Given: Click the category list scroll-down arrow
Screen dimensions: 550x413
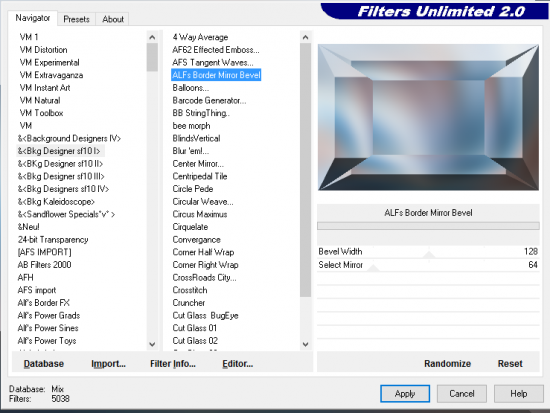Looking at the screenshot, I should 152,344.
